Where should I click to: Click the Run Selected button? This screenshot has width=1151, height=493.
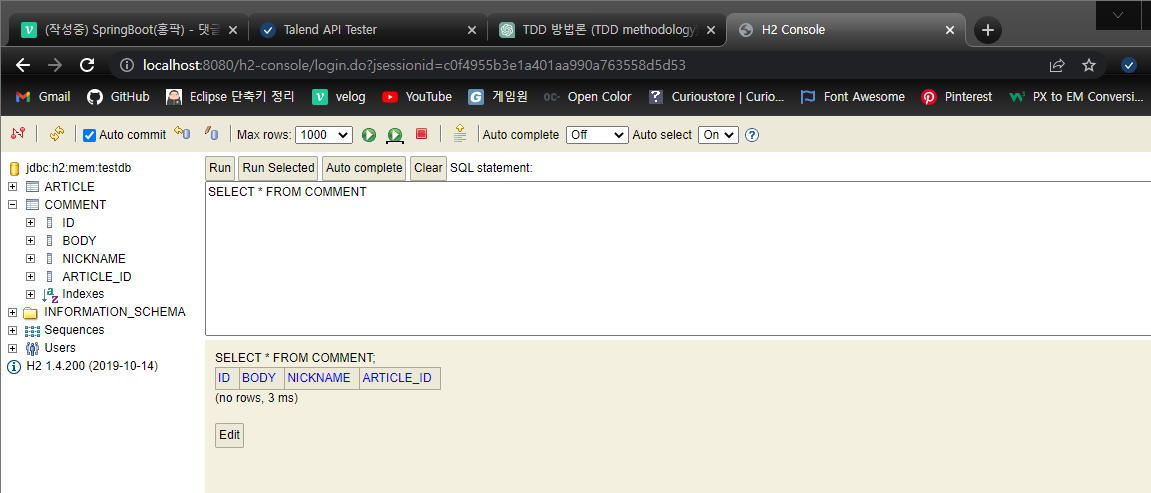pos(278,168)
